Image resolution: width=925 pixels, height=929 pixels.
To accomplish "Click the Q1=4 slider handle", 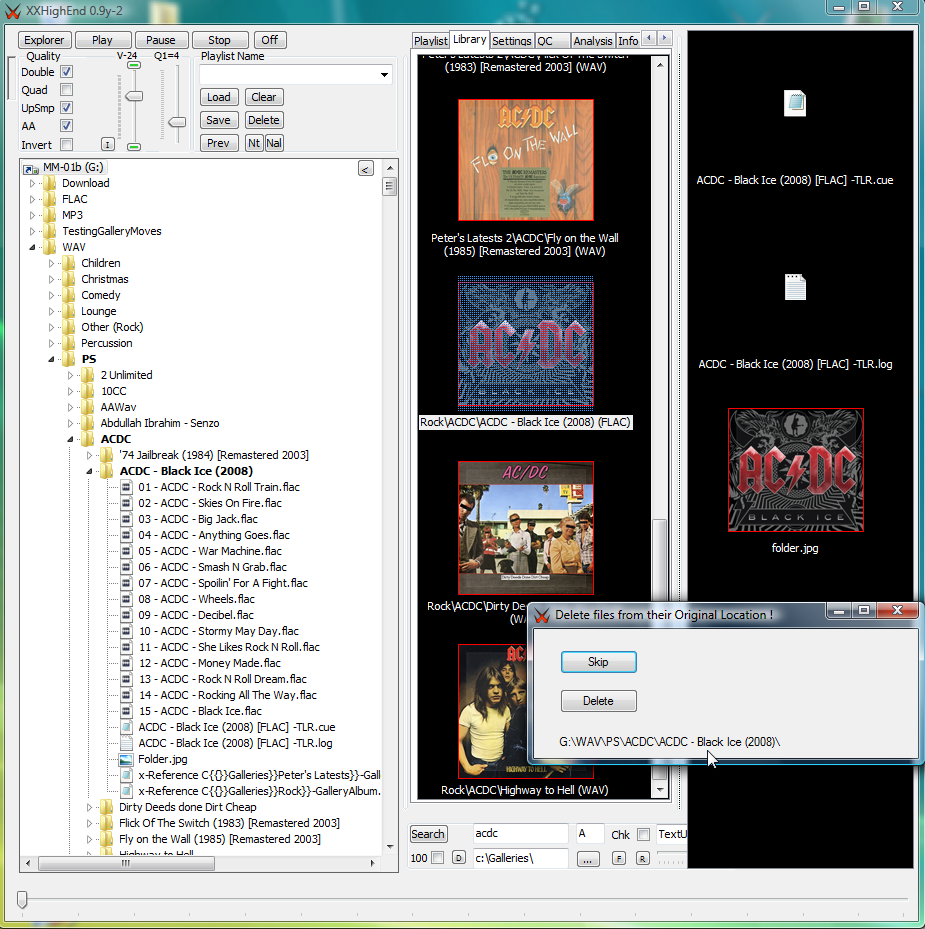I will 177,121.
